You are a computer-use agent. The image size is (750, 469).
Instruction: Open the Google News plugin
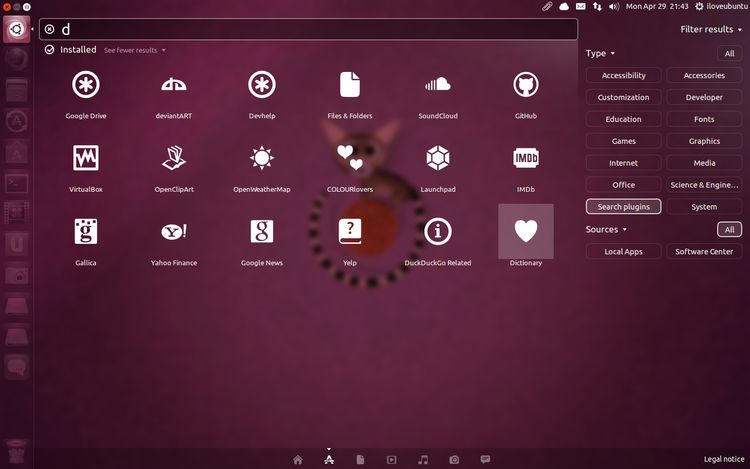tap(262, 231)
